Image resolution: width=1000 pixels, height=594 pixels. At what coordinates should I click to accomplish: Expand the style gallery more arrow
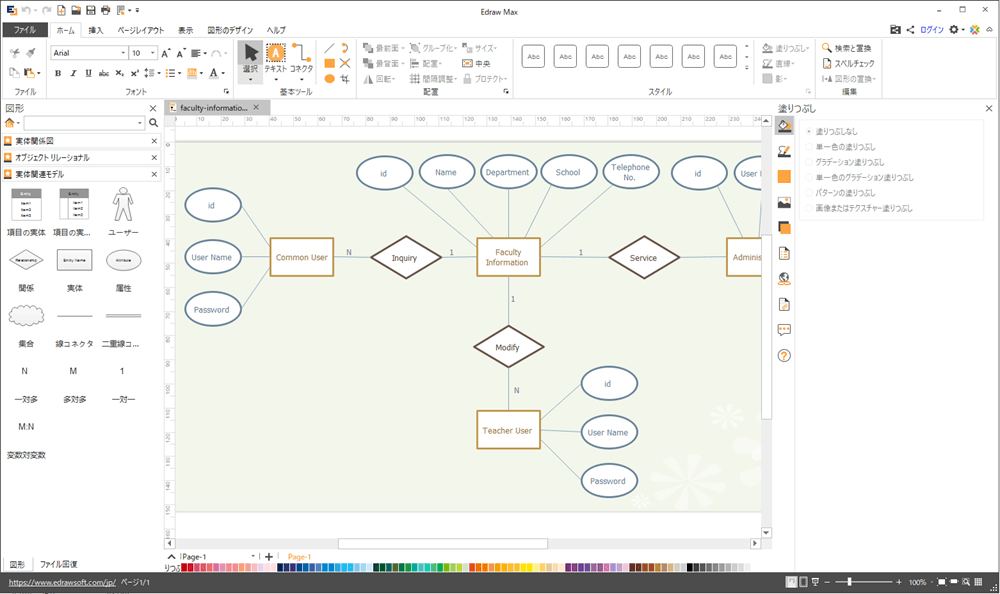coord(747,67)
